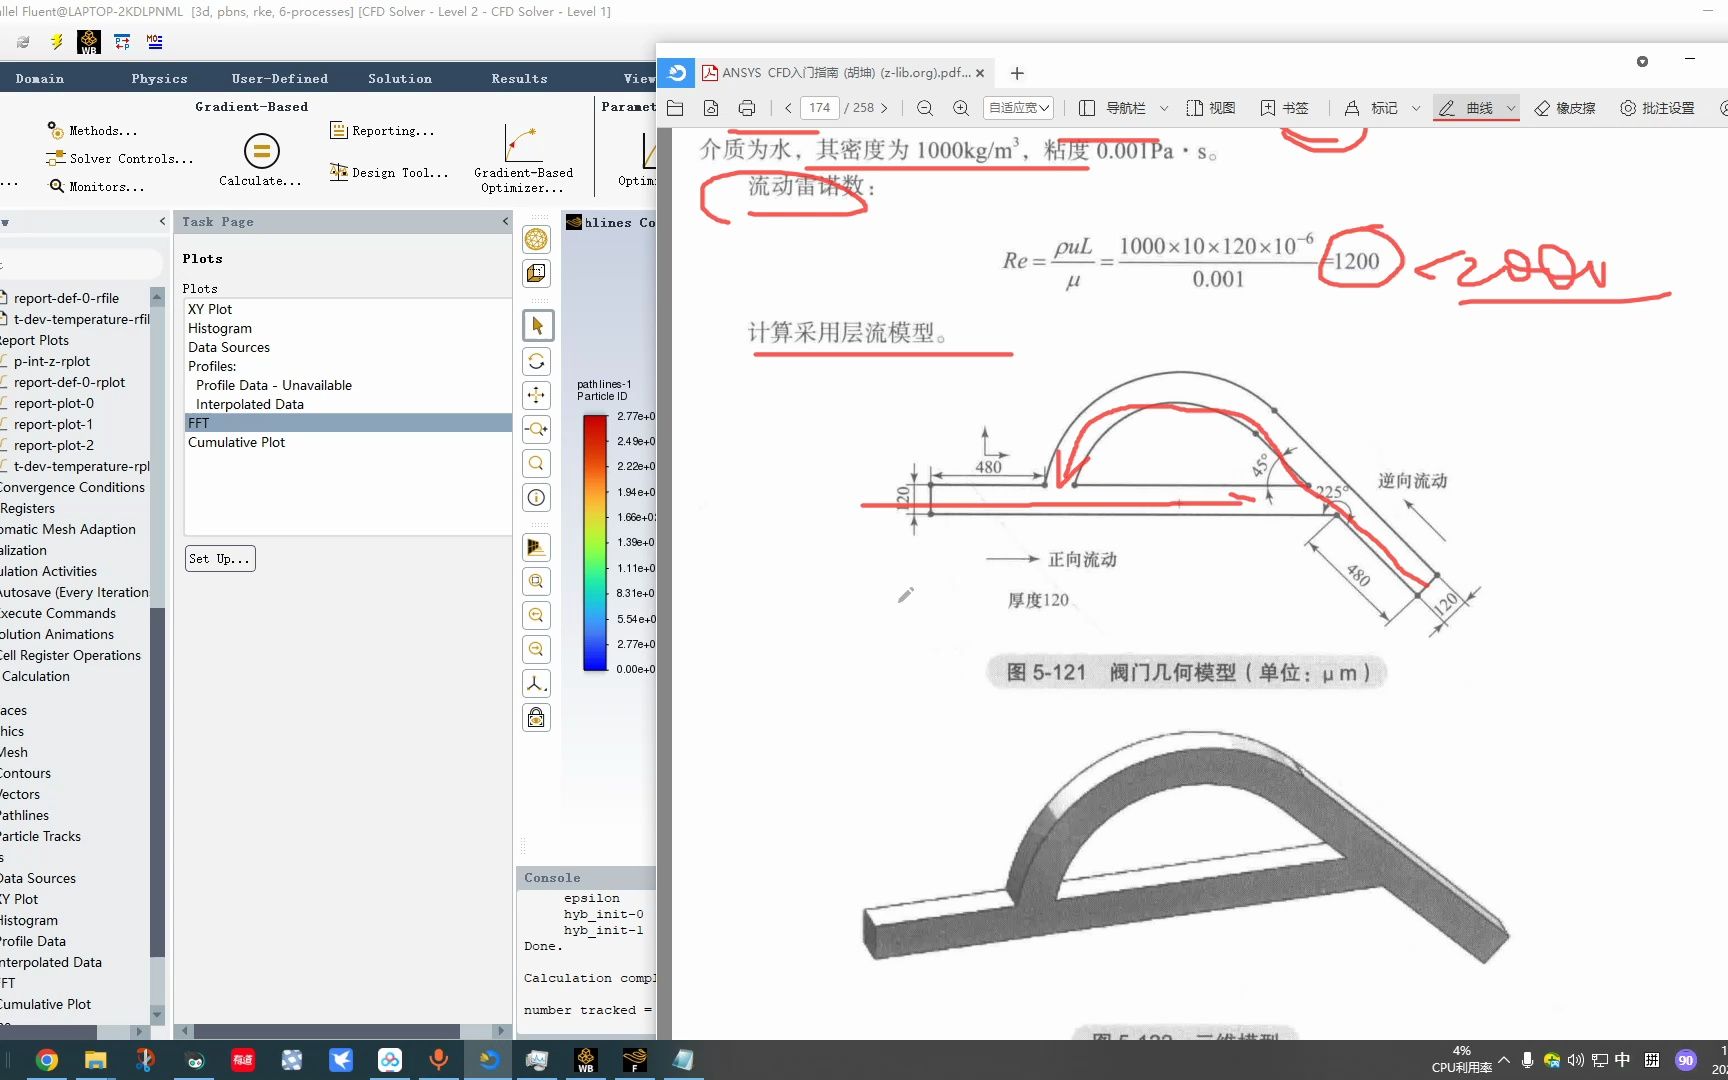Select the pan tool in the graphics sidebar

(x=537, y=395)
